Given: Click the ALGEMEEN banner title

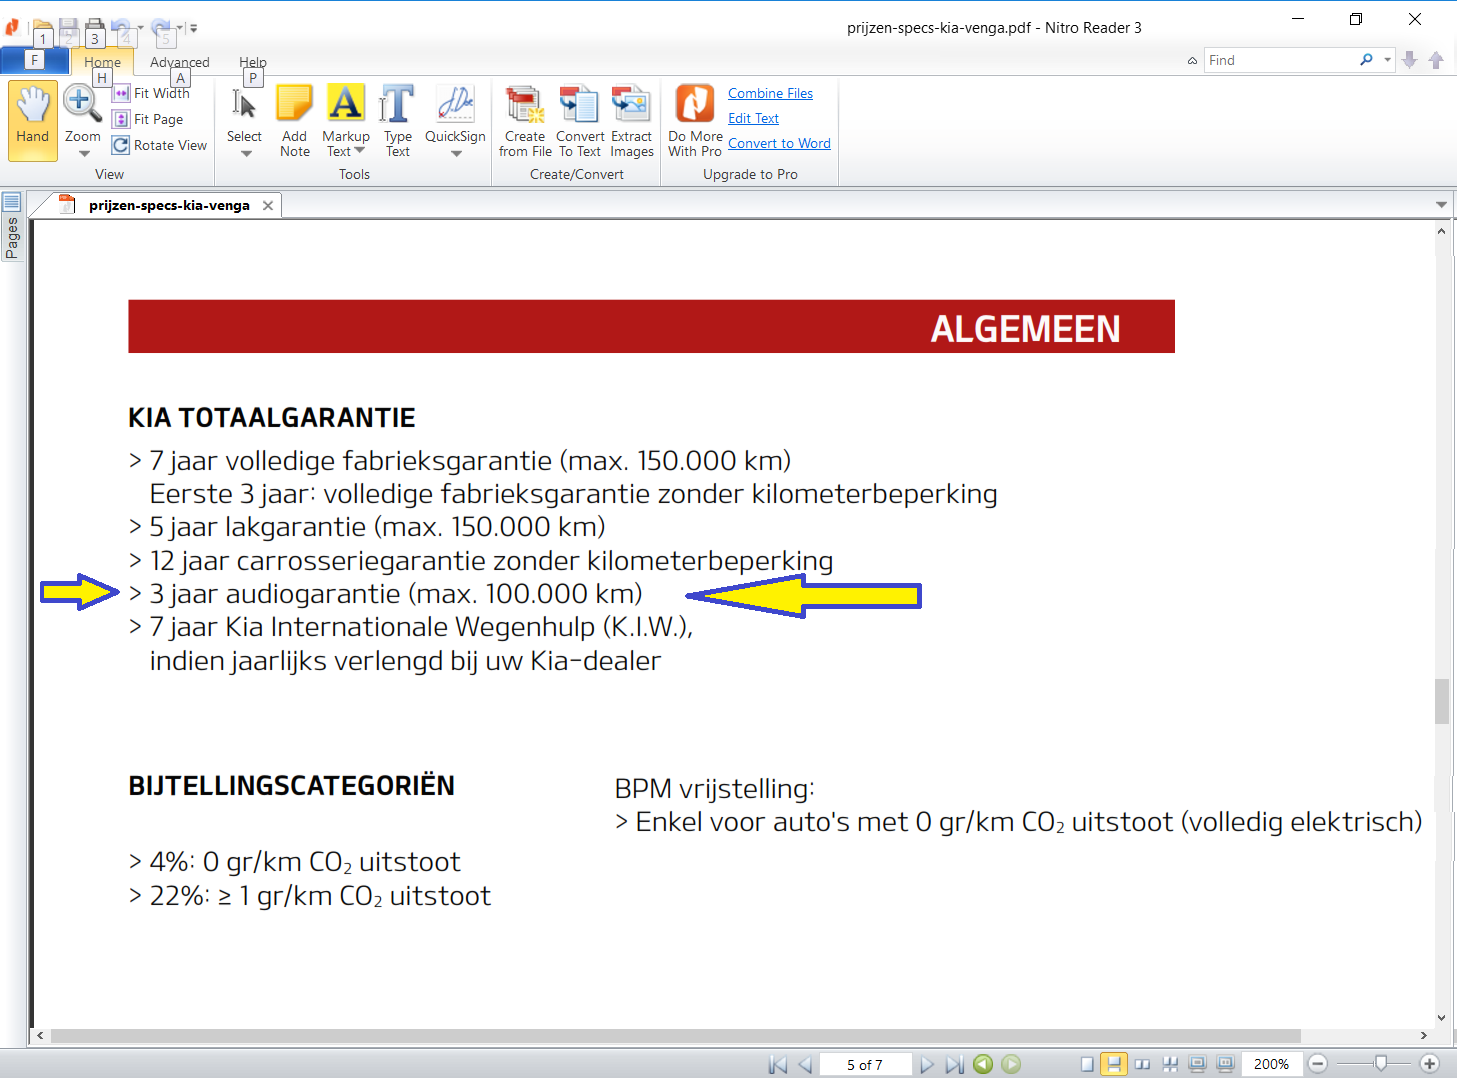Looking at the screenshot, I should pyautogui.click(x=1025, y=329).
